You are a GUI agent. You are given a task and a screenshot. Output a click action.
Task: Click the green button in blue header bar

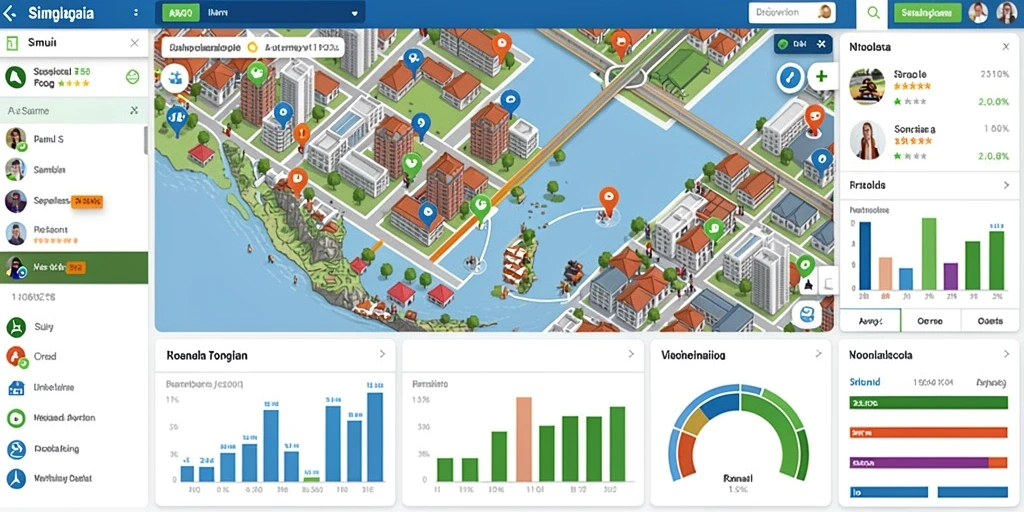click(x=179, y=13)
